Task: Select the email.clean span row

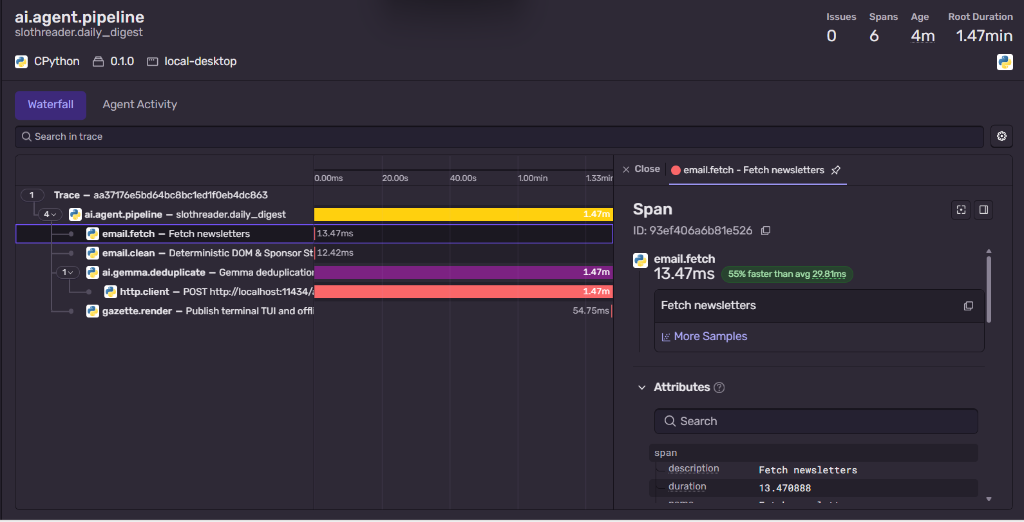Action: coord(313,253)
